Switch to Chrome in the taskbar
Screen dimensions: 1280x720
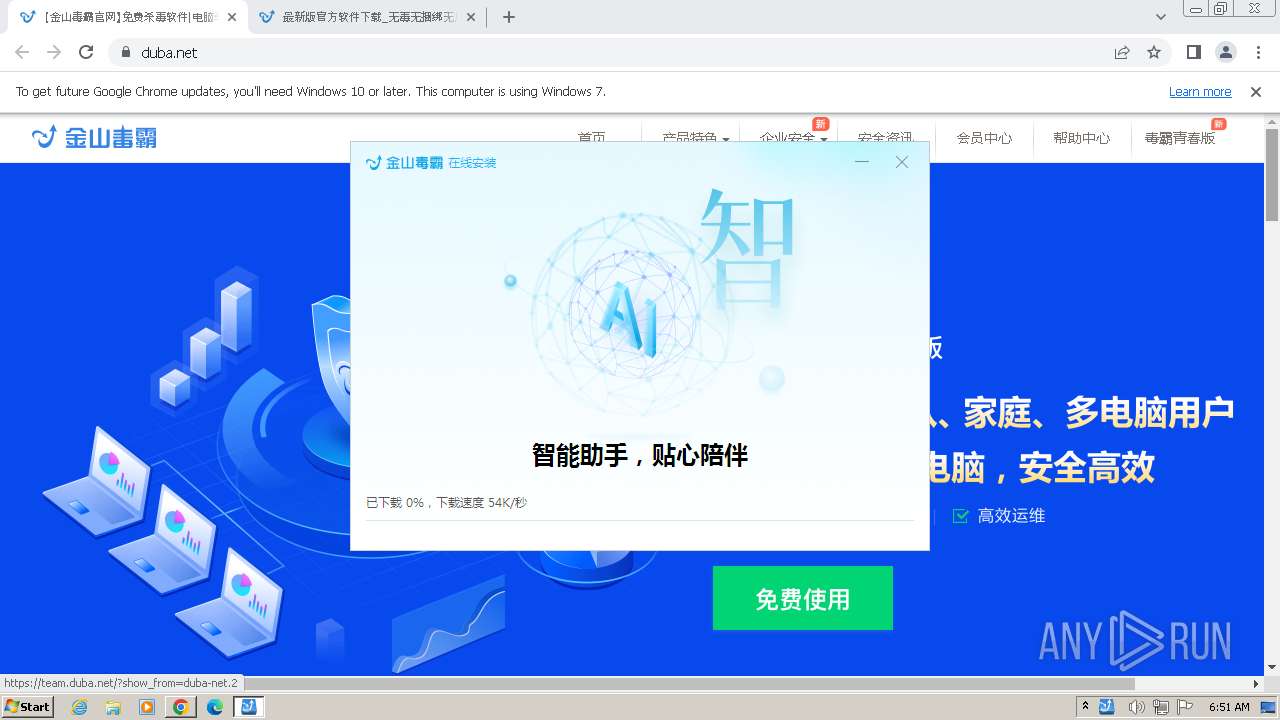[x=181, y=706]
